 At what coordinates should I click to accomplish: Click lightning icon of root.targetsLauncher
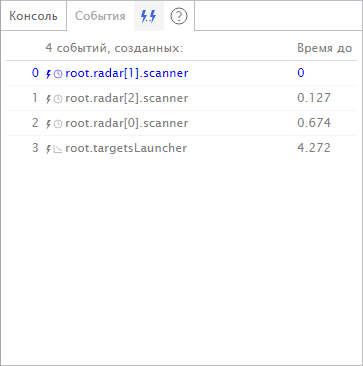pyautogui.click(x=48, y=149)
